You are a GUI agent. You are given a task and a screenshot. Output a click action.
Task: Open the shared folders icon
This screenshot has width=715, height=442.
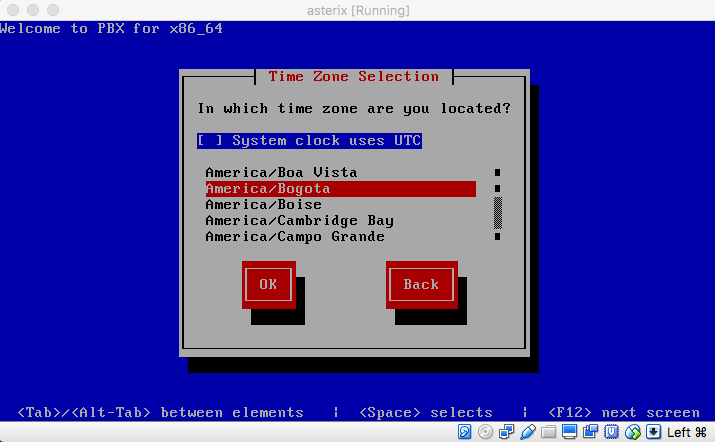549,431
